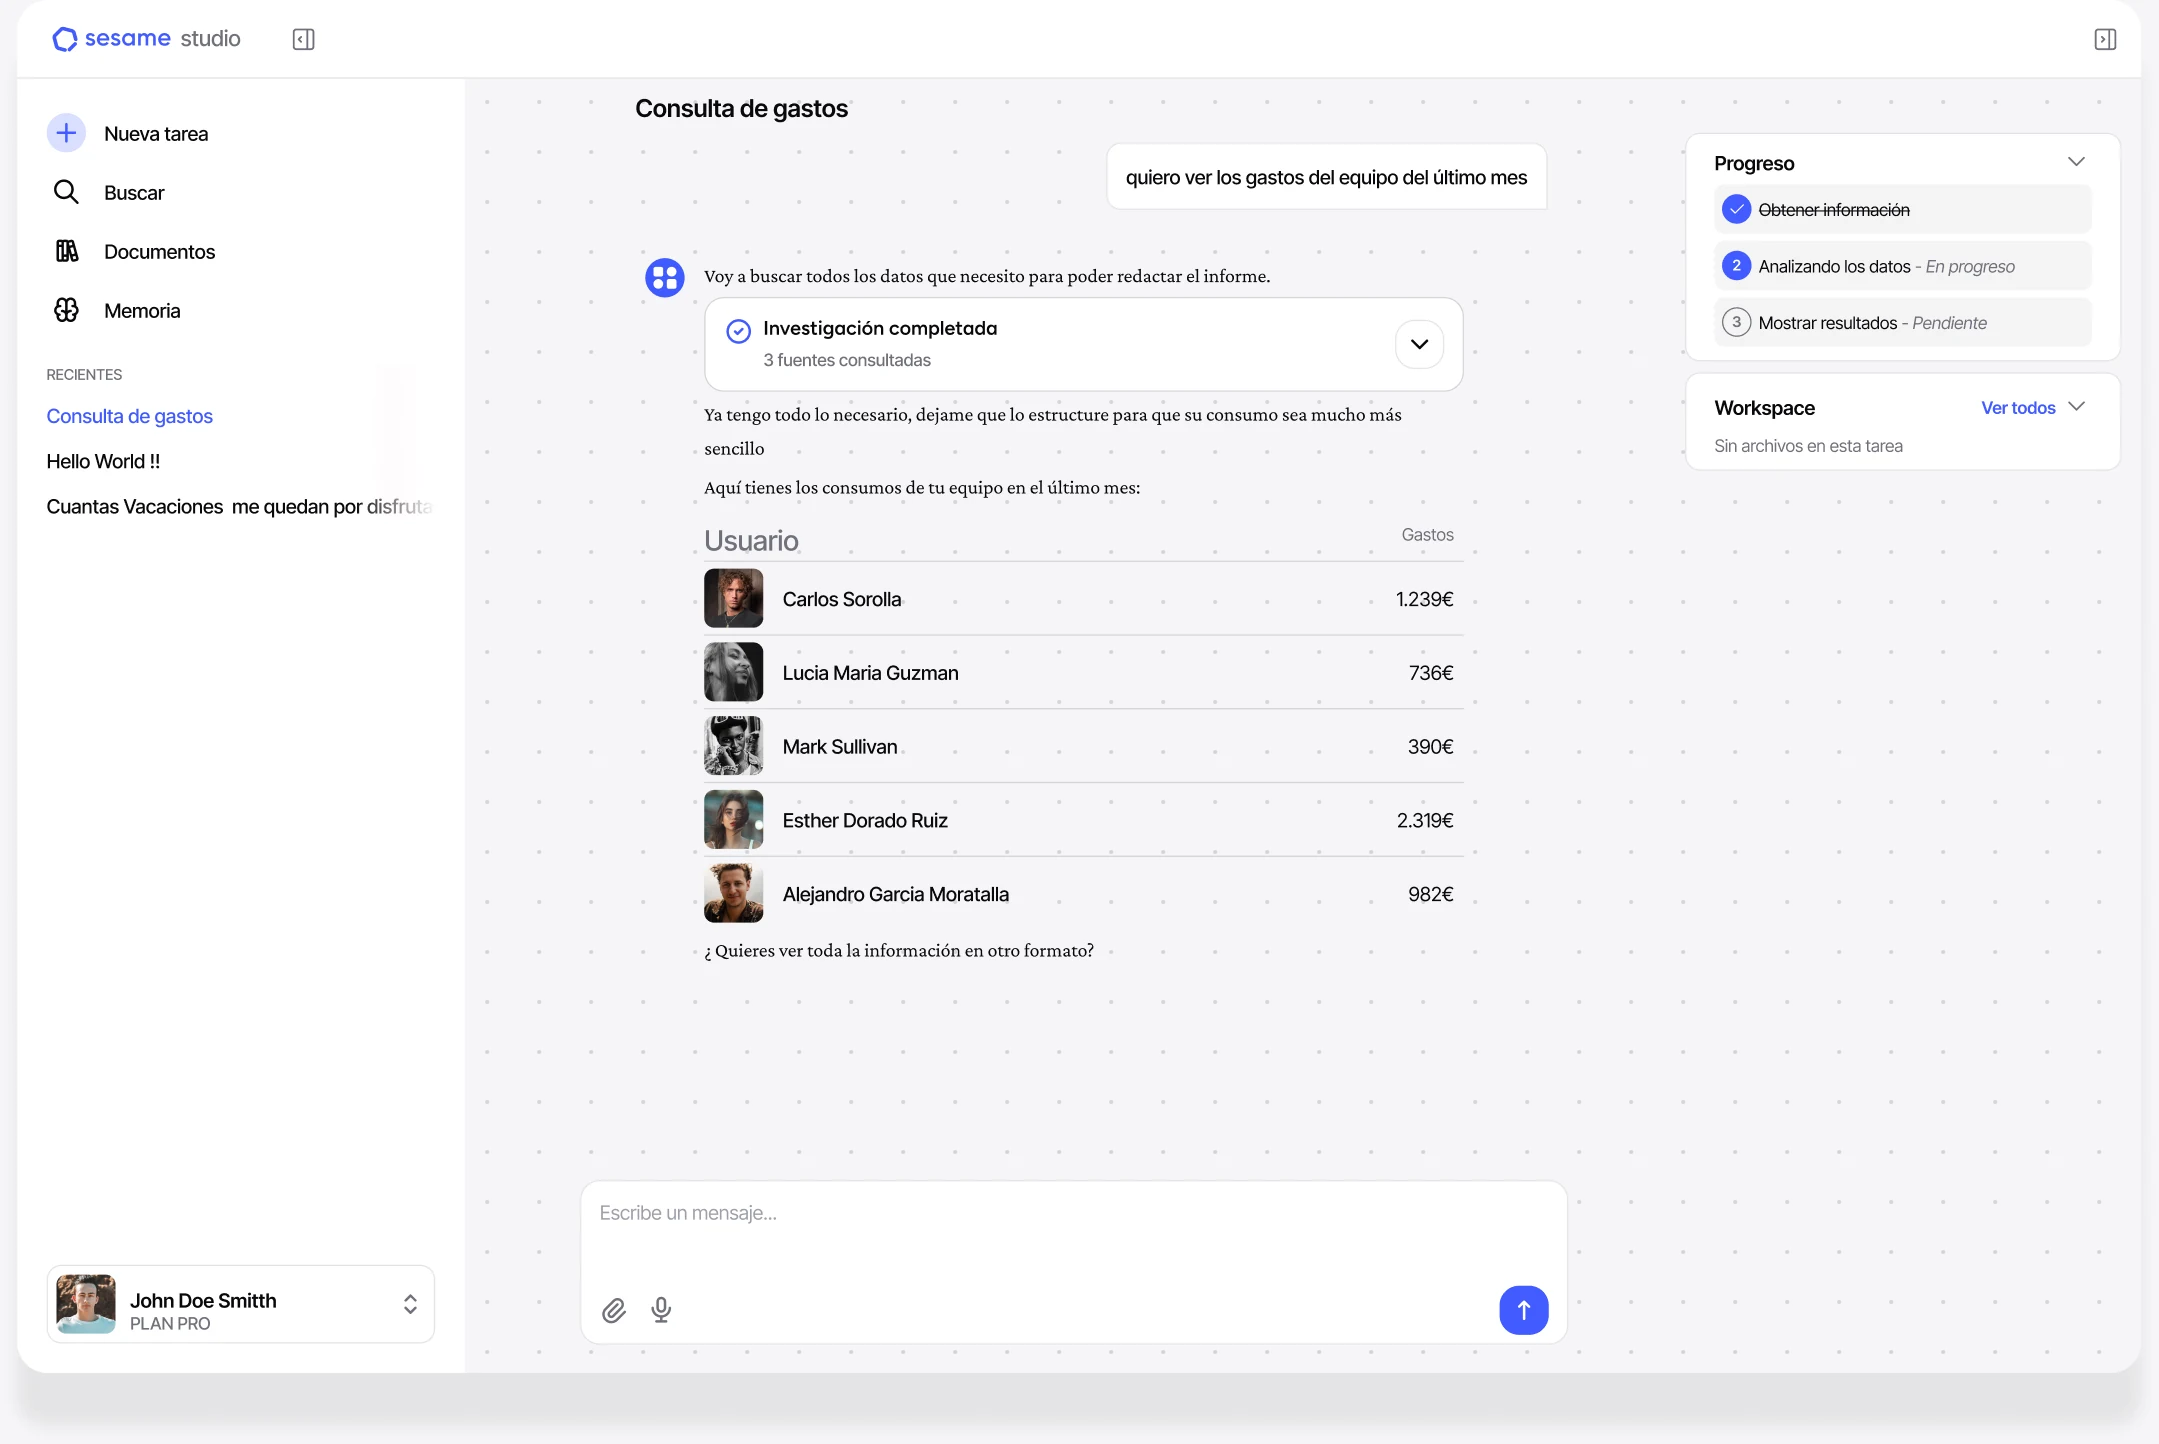
Task: Click the Obtener información completed check
Action: click(x=1736, y=209)
